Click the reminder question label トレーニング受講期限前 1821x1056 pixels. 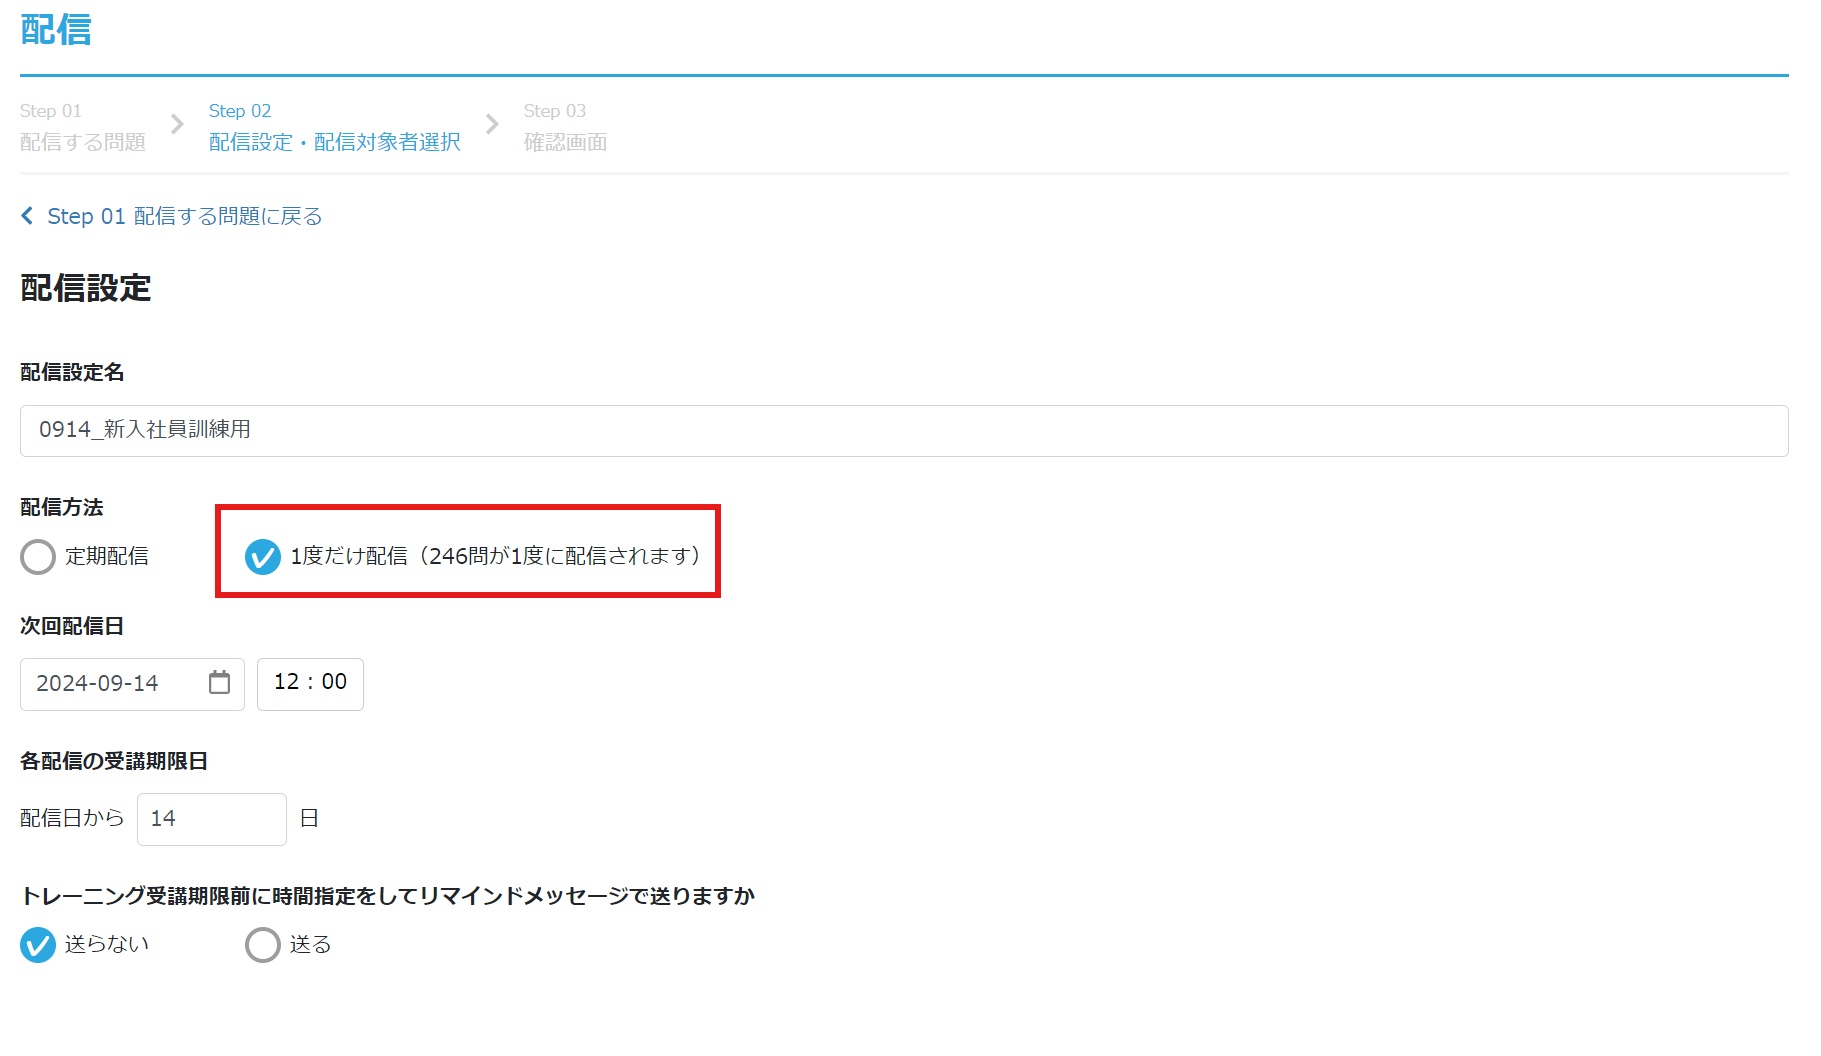coord(387,896)
